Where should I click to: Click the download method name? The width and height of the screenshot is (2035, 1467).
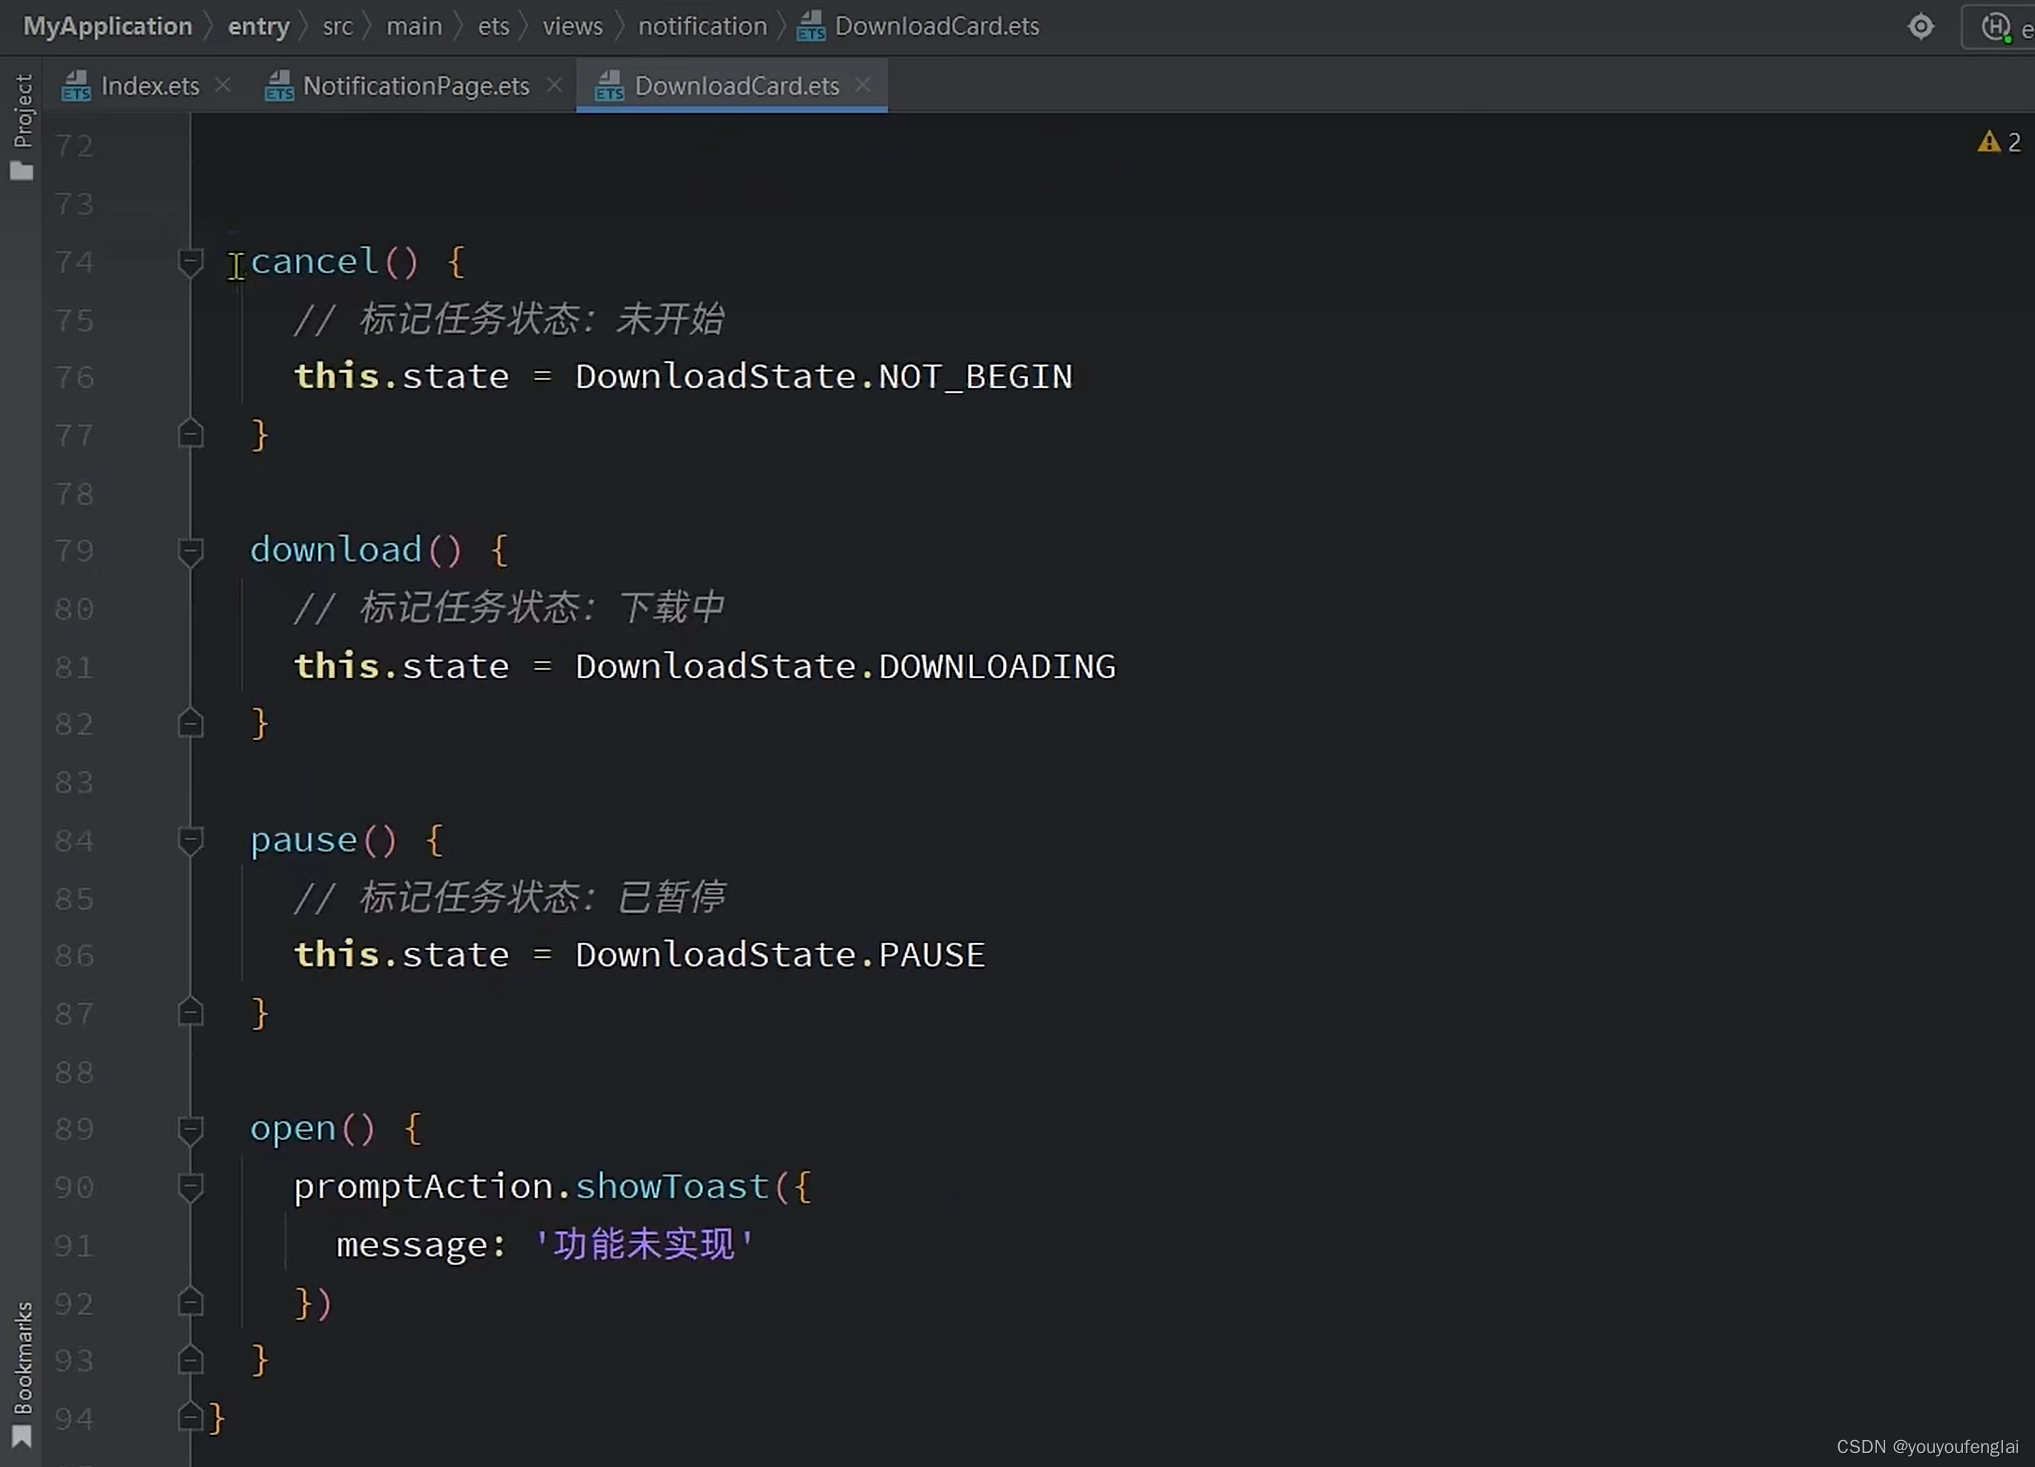click(x=335, y=550)
